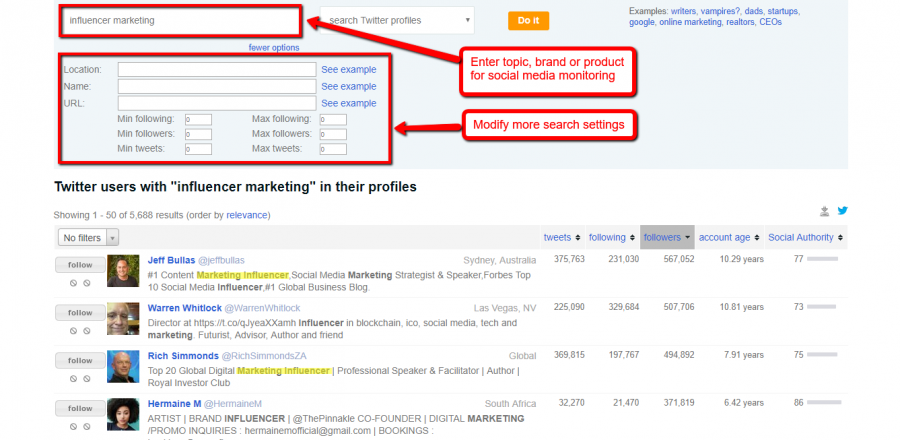Collapse settings with 'fewer options' link
This screenshot has height=440, width=900.
(x=274, y=48)
